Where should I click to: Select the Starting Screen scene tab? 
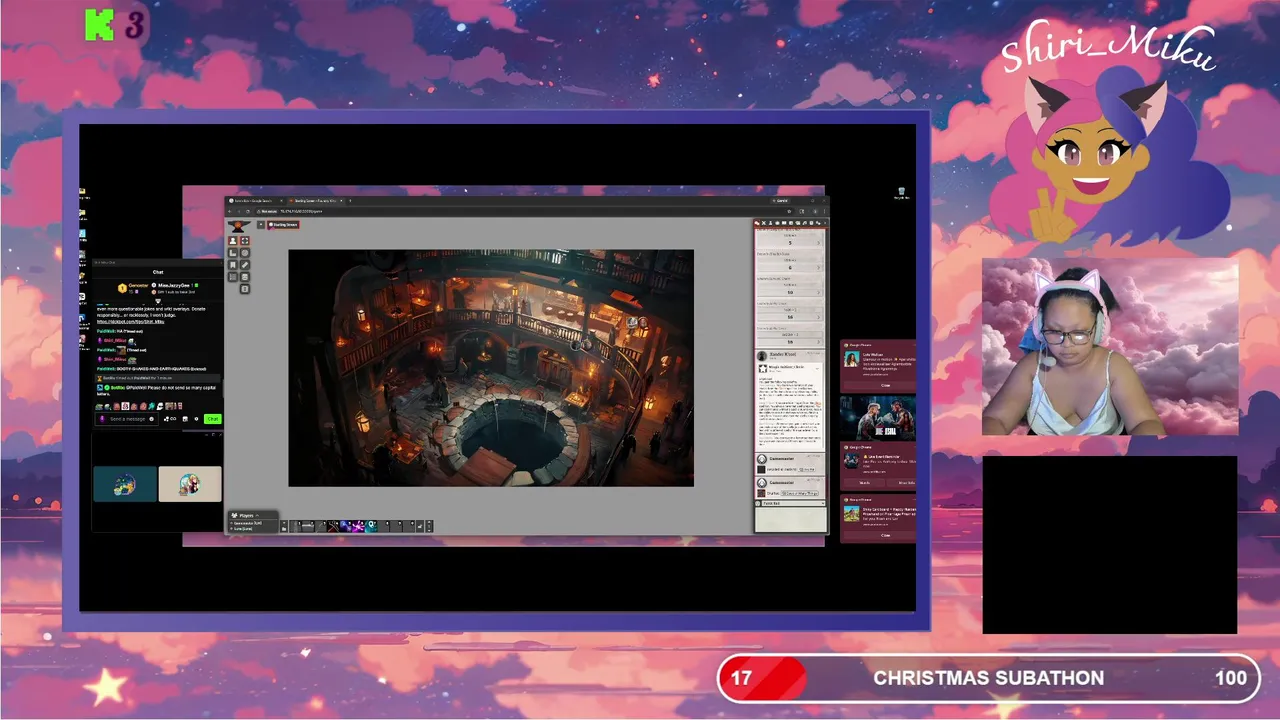(x=283, y=225)
